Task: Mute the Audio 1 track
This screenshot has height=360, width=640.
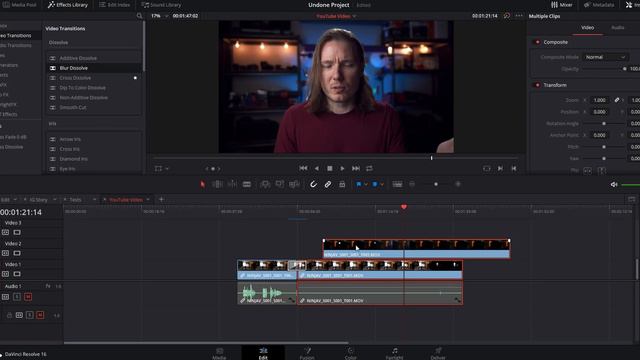Action: pyautogui.click(x=28, y=297)
